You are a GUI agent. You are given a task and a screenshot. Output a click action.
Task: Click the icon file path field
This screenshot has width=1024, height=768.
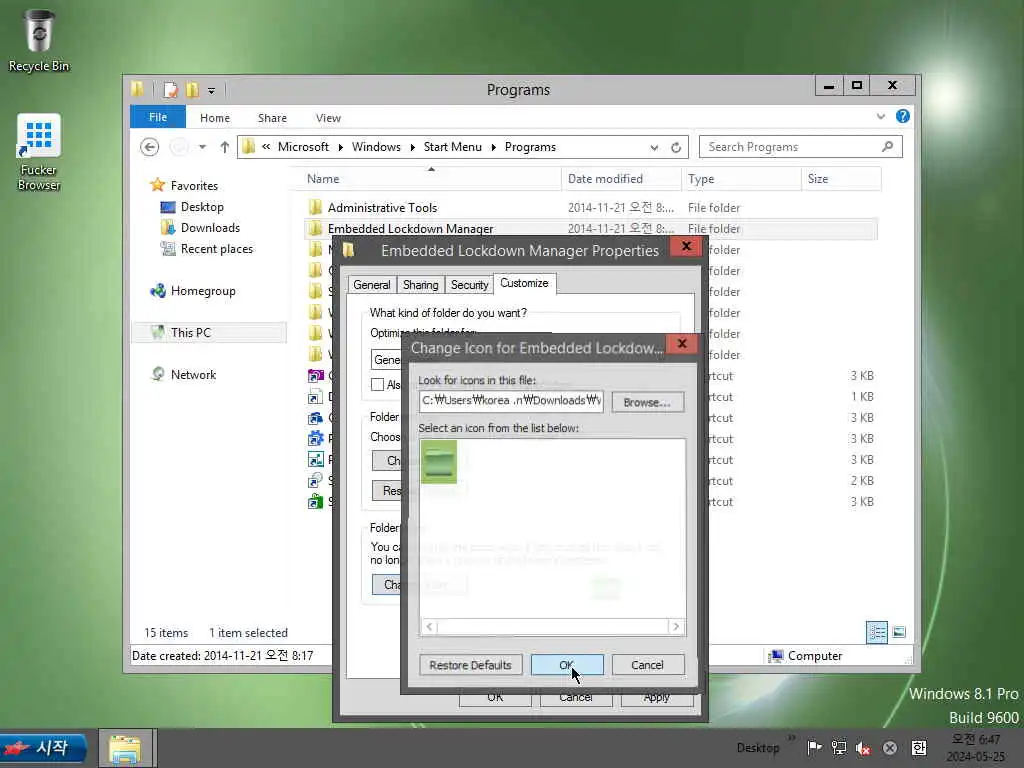tap(511, 401)
